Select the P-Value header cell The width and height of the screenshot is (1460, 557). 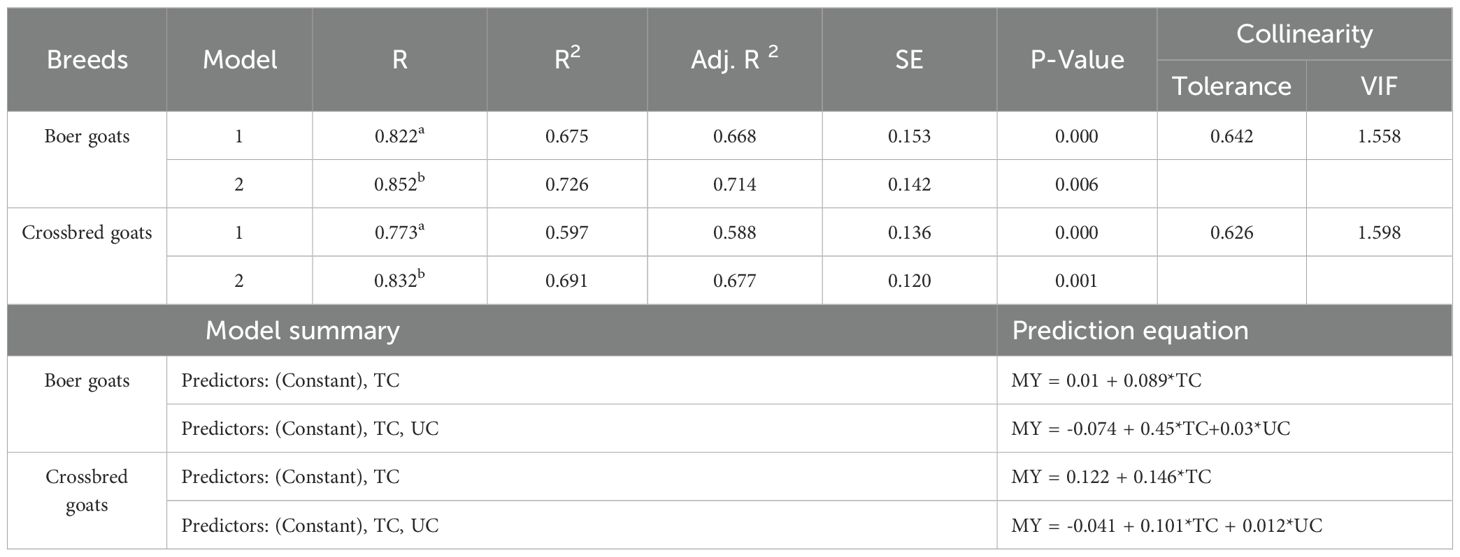[1077, 60]
